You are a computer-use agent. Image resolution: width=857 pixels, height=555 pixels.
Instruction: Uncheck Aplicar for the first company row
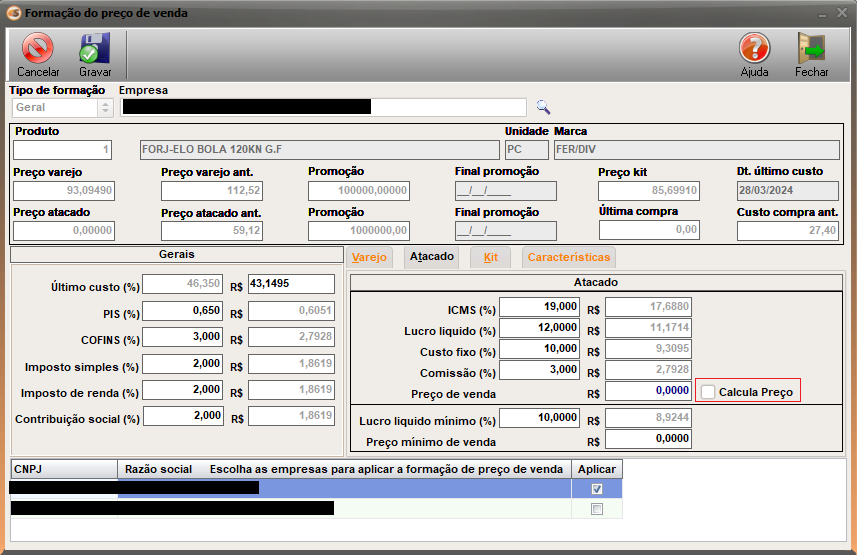(597, 489)
